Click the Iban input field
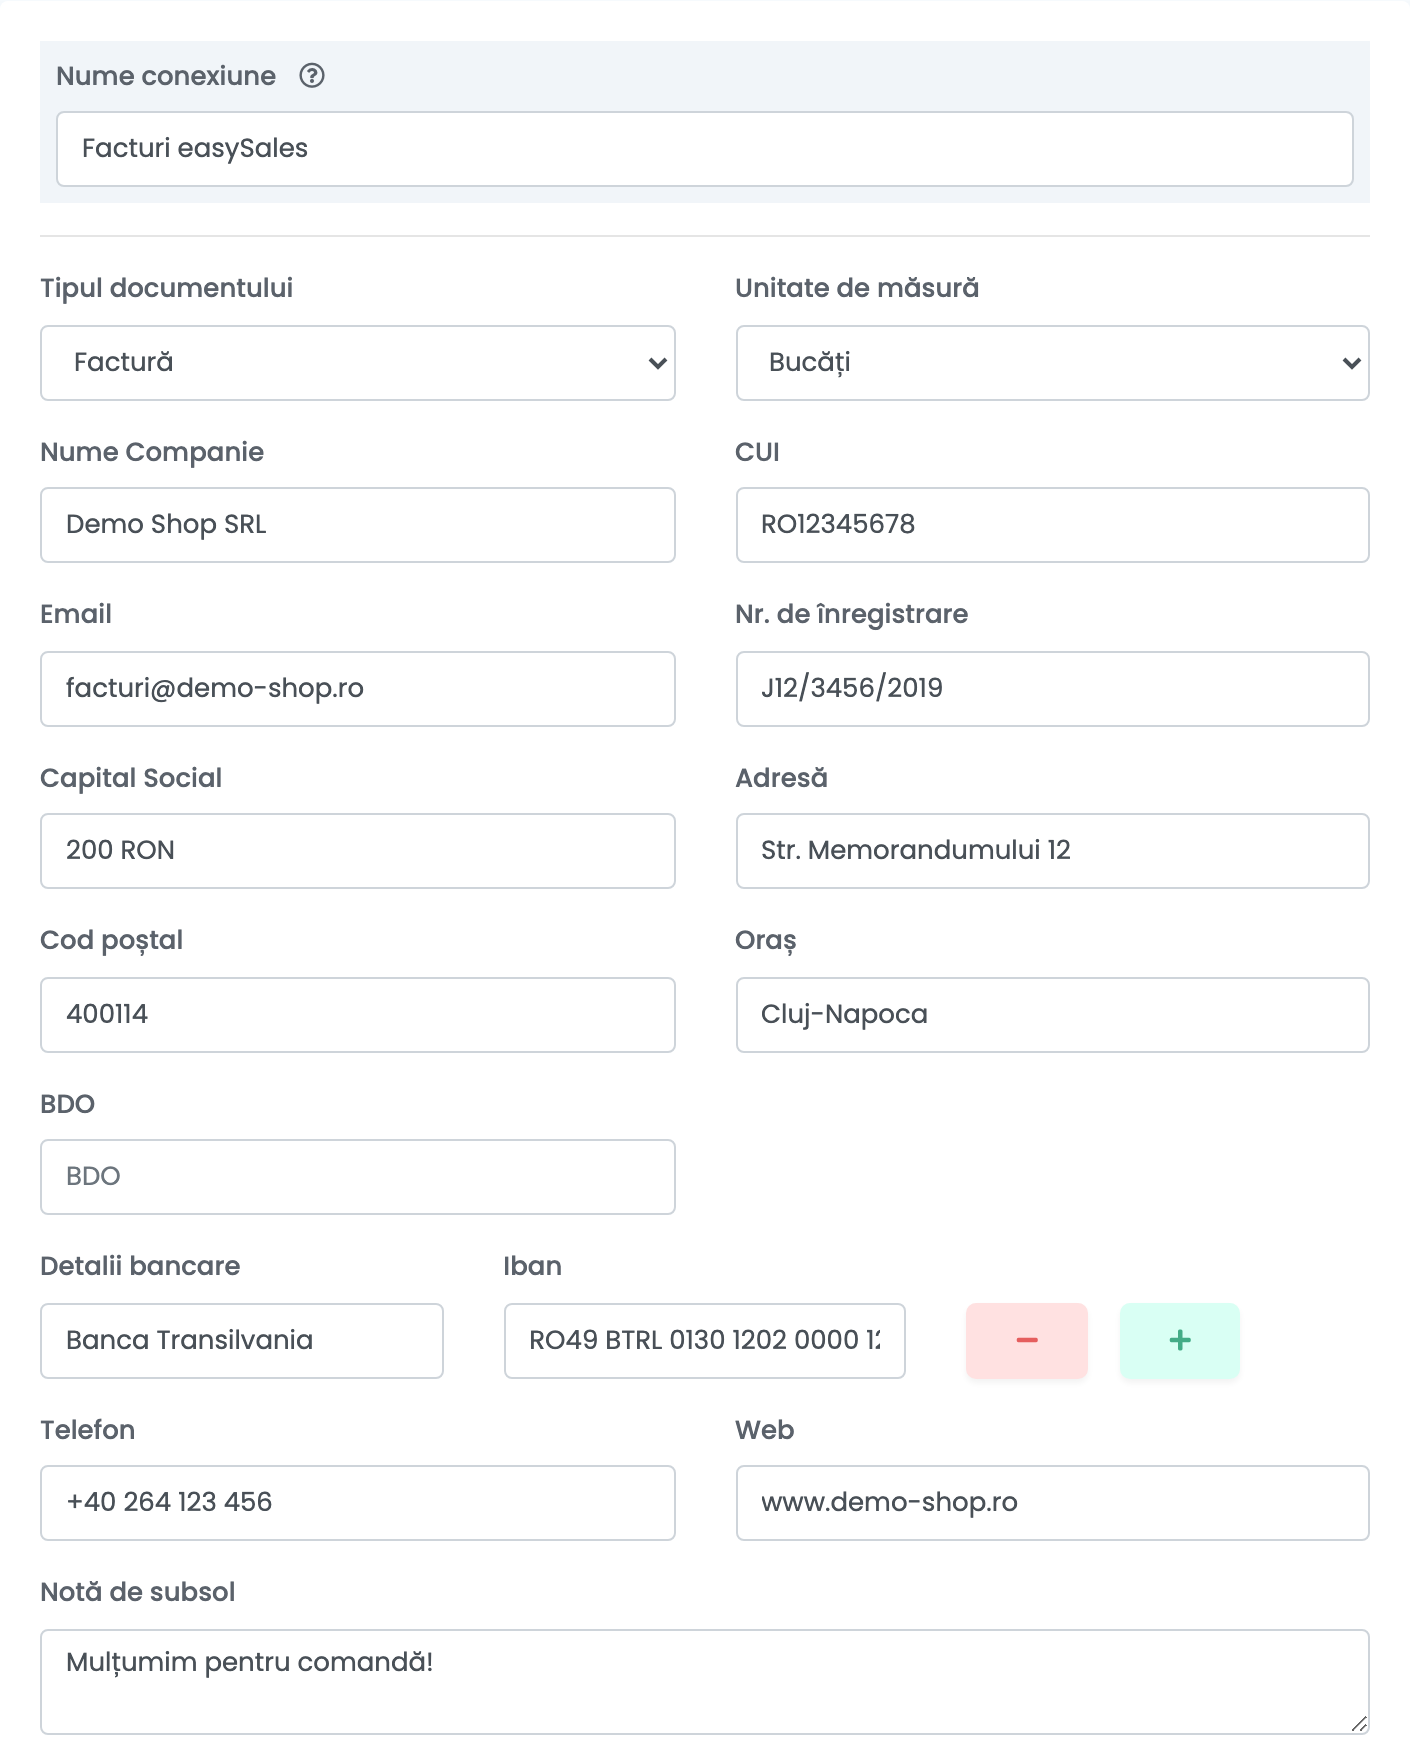 [705, 1341]
